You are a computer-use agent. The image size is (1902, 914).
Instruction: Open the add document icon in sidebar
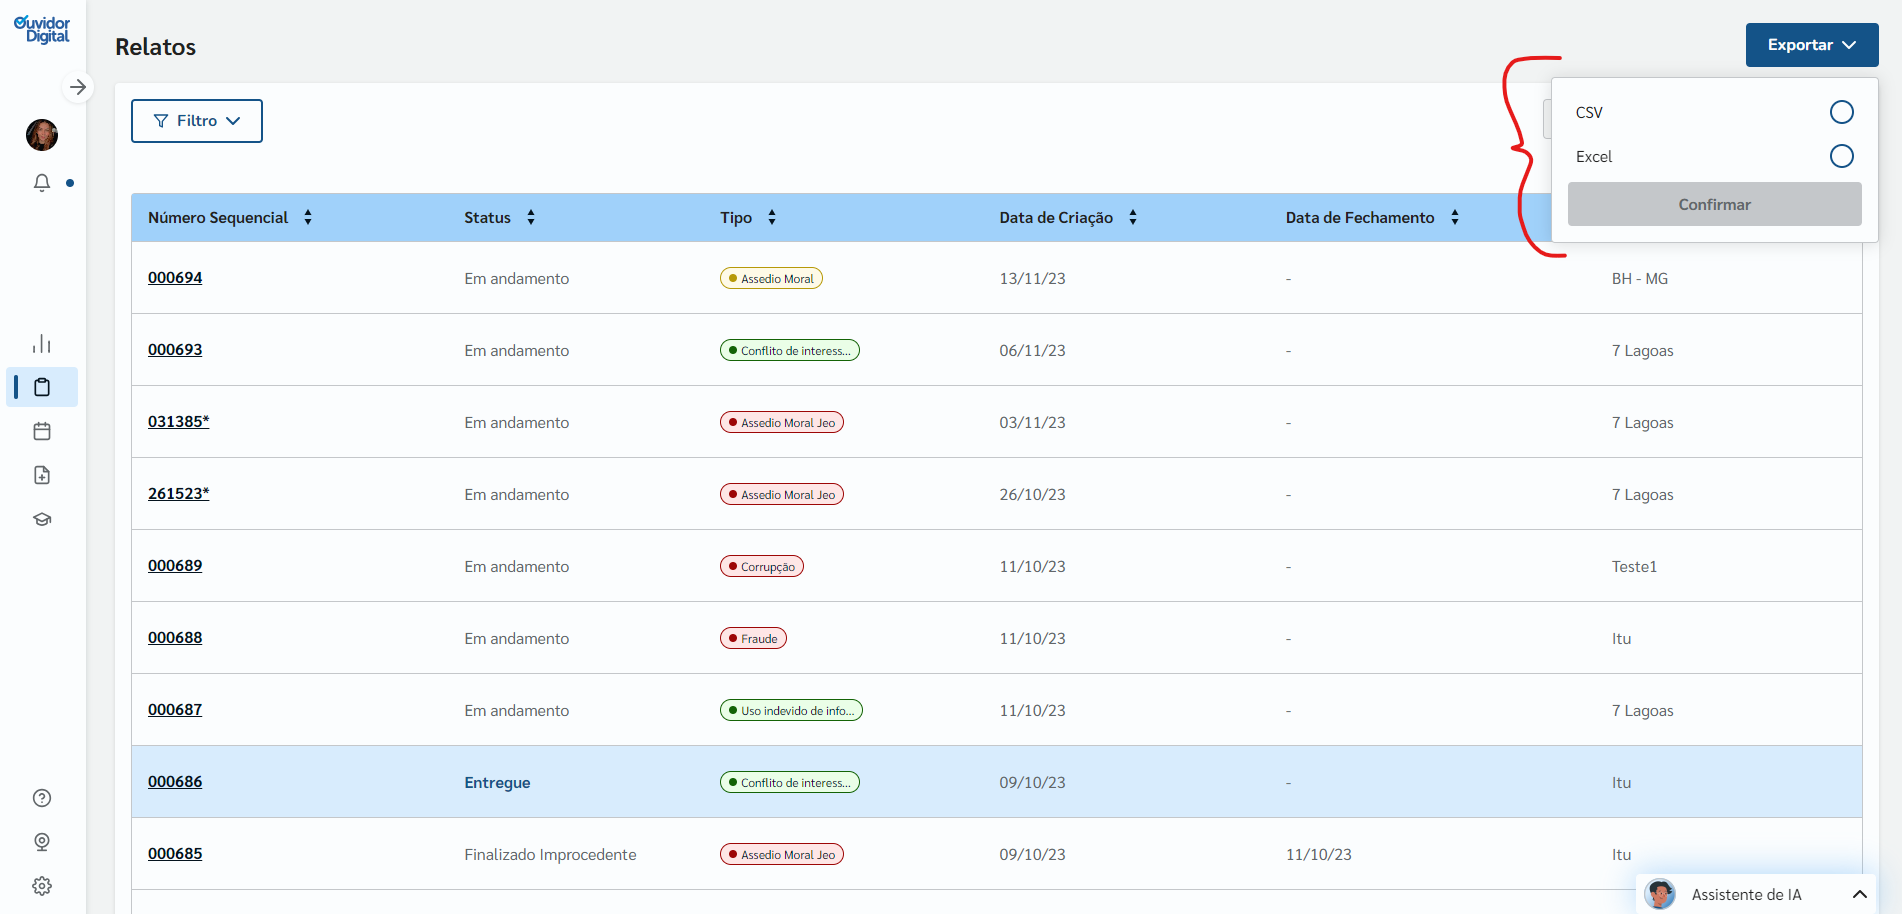(x=42, y=475)
